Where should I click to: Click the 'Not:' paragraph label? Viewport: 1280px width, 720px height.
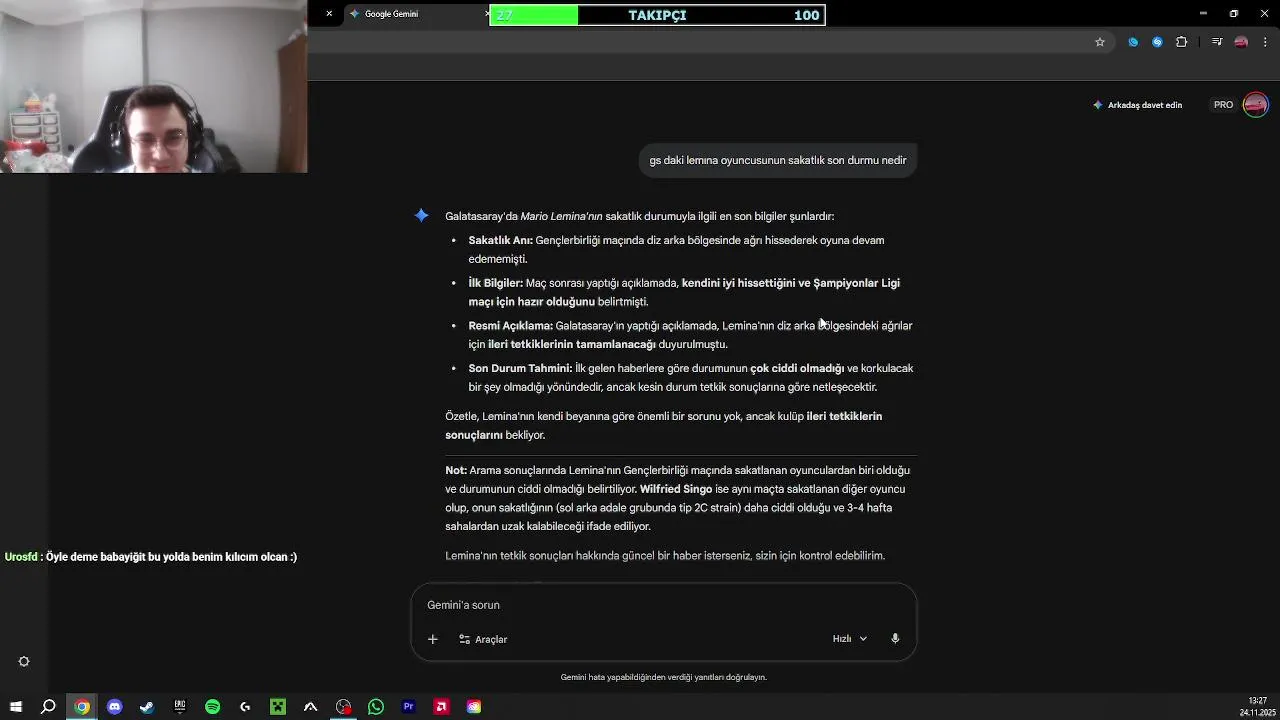point(456,470)
